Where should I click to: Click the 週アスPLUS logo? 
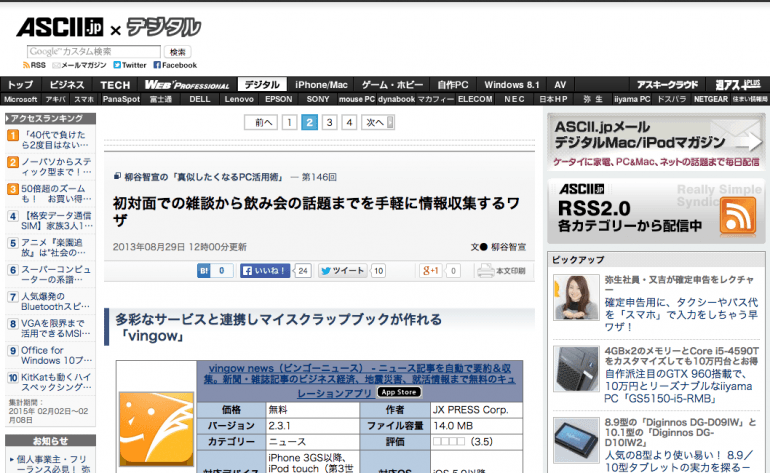(738, 84)
